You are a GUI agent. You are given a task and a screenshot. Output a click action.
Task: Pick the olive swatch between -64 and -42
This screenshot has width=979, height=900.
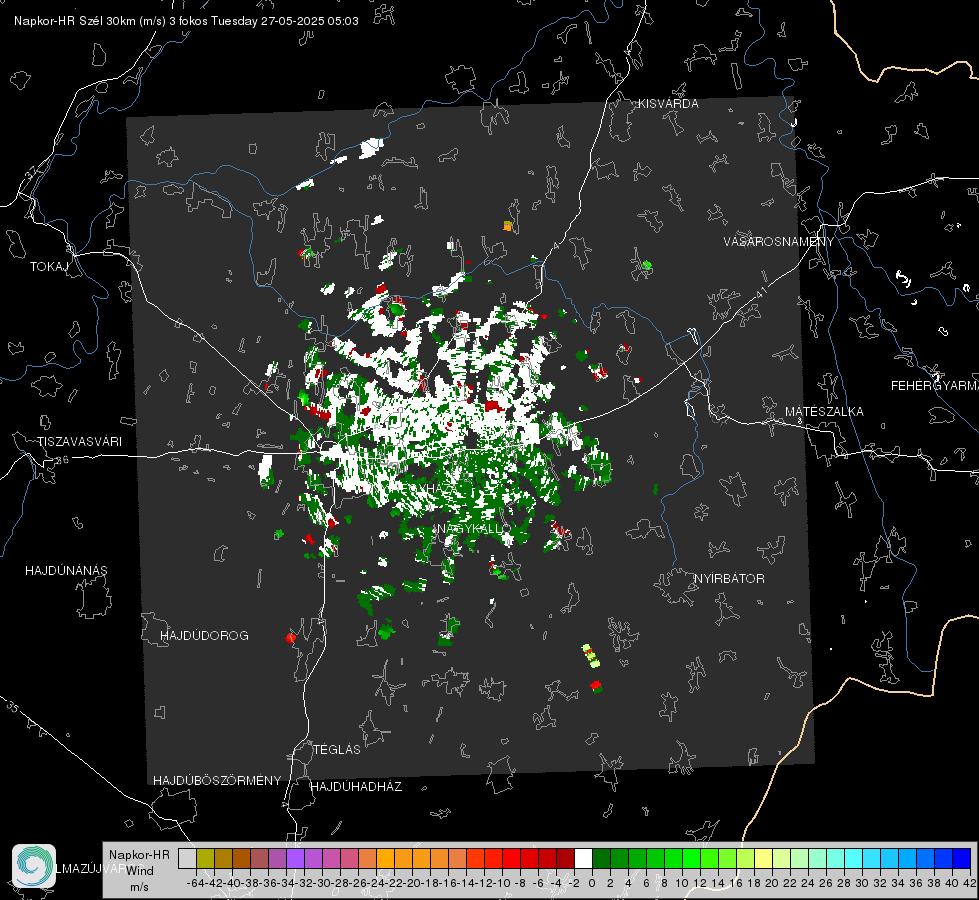coord(205,859)
